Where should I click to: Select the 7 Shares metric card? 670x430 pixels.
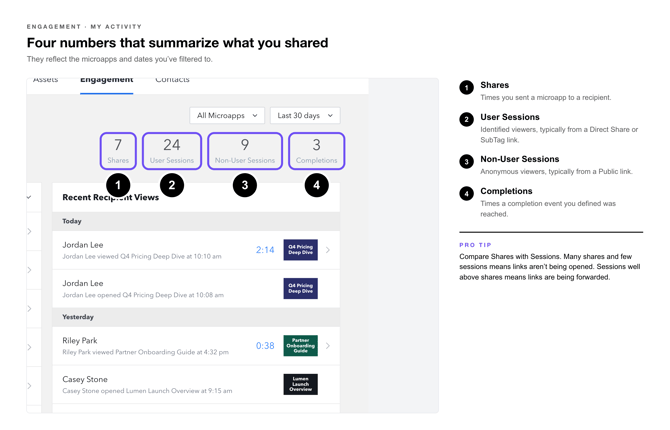(x=118, y=151)
